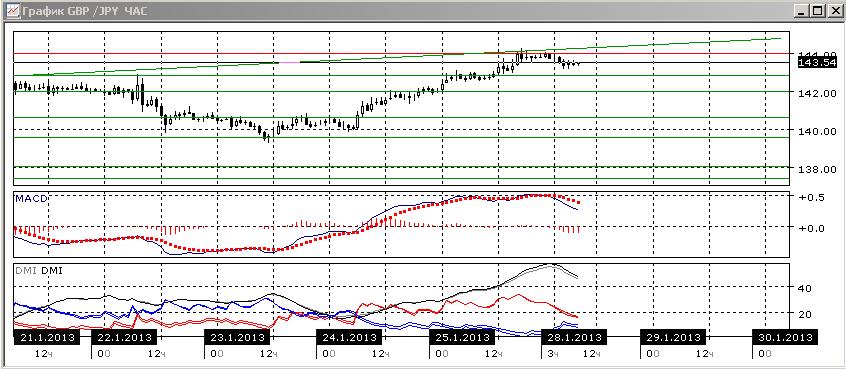Click the +0.5 MACD scale value
The image size is (846, 369).
click(x=811, y=197)
